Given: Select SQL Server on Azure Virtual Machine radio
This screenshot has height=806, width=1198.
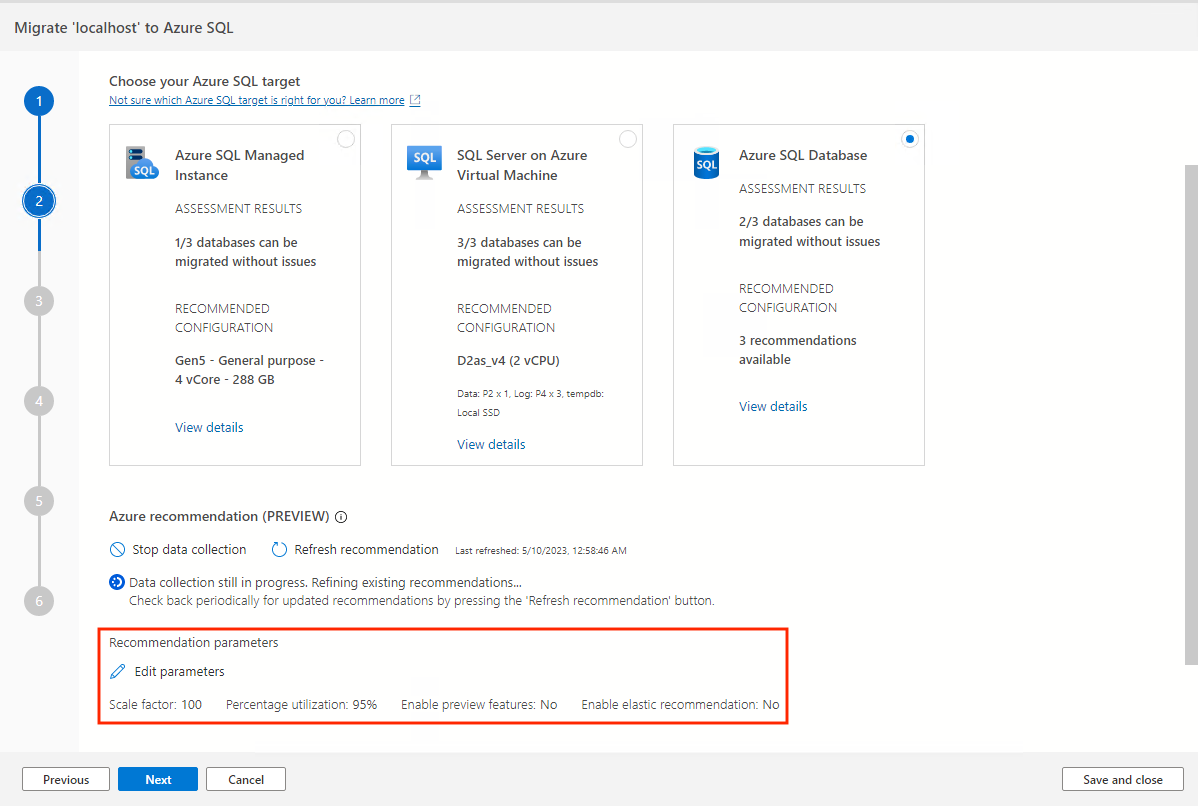Looking at the screenshot, I should (x=628, y=140).
